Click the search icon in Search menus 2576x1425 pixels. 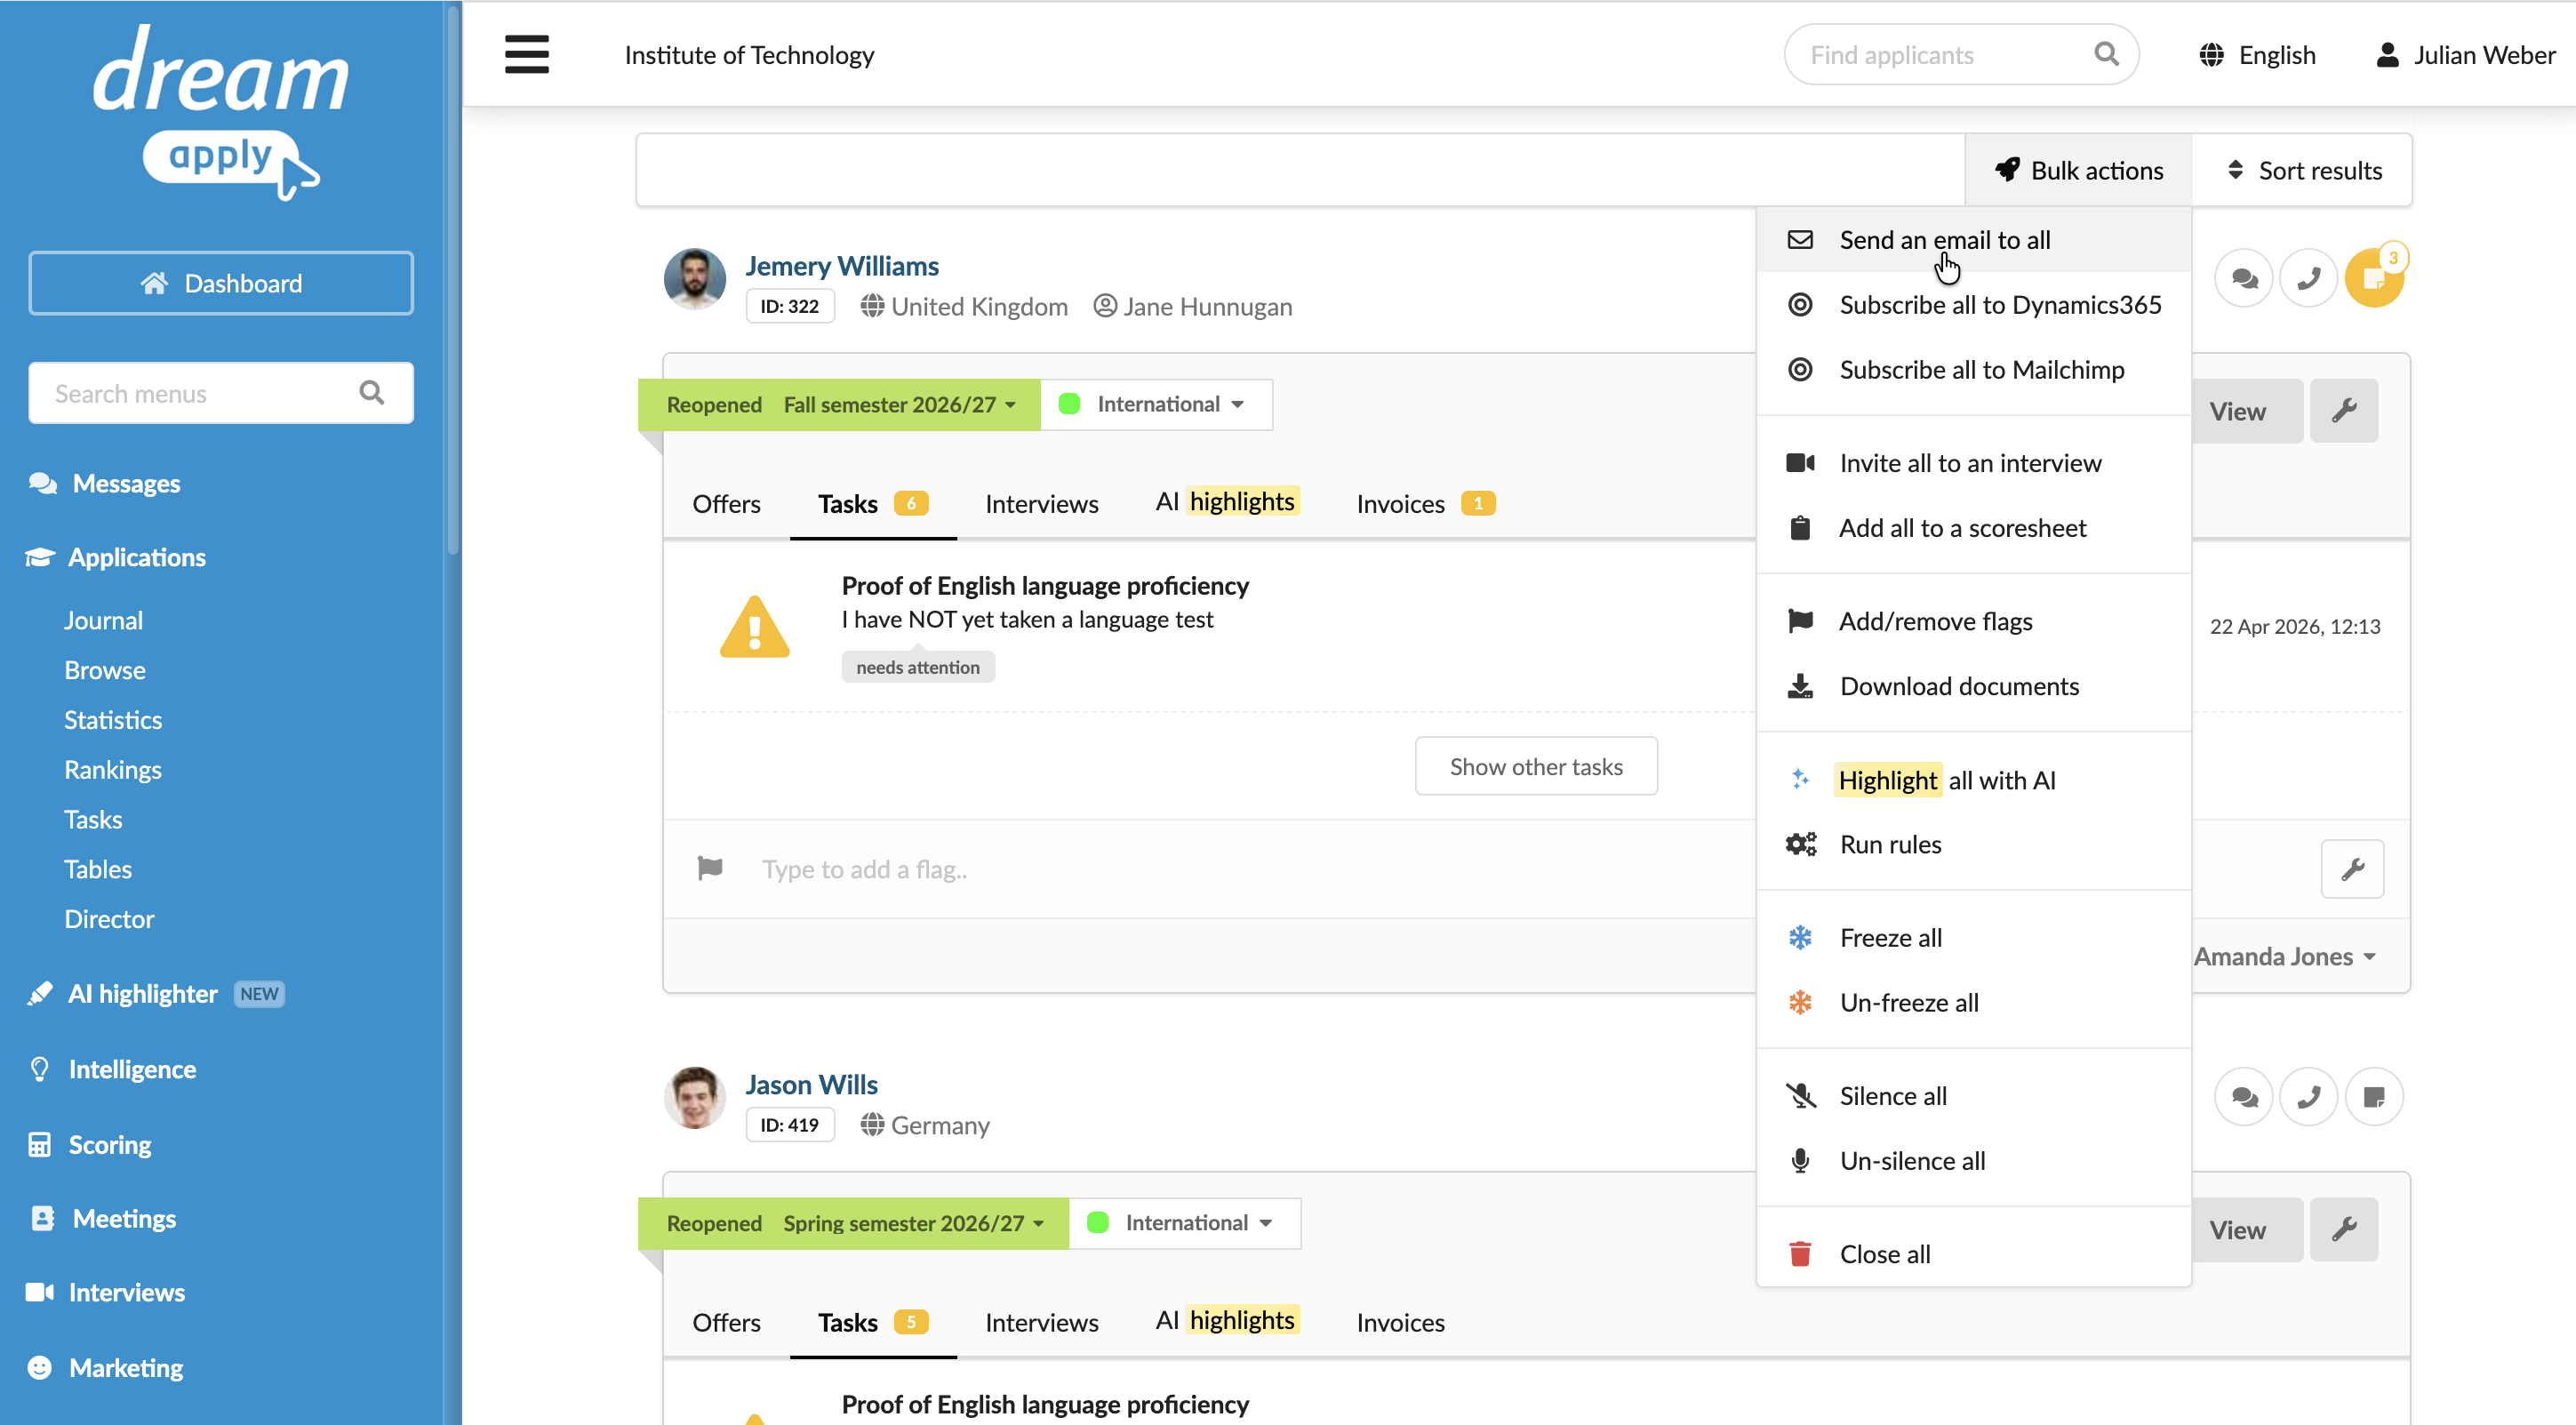(371, 393)
